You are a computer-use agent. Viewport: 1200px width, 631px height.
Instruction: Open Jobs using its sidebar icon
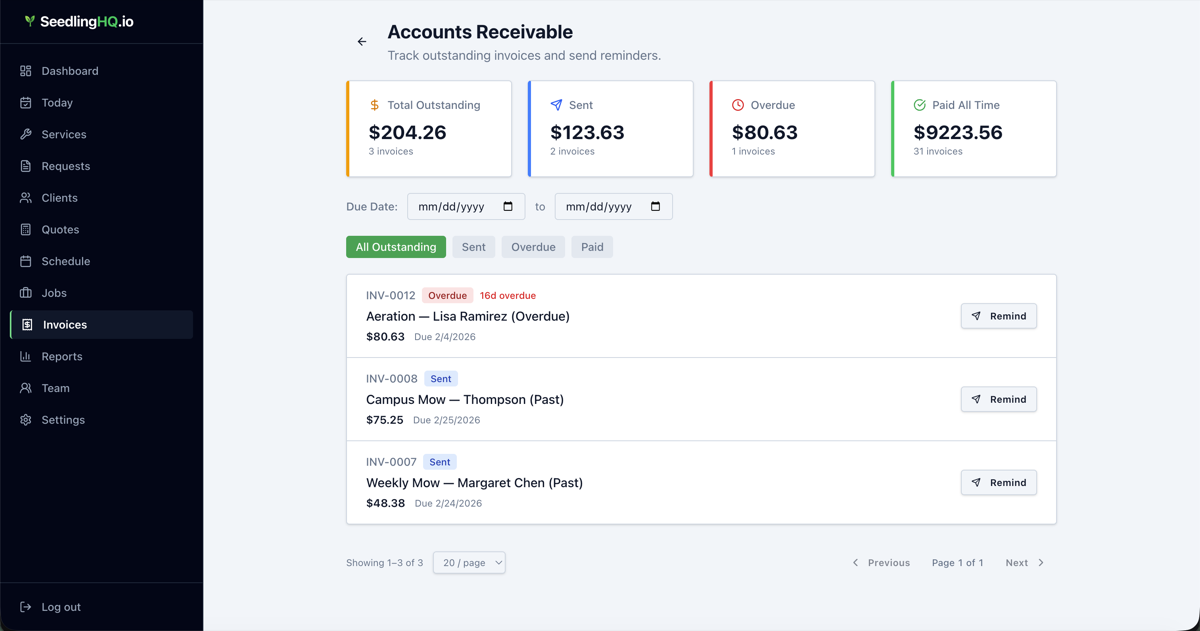tap(25, 292)
